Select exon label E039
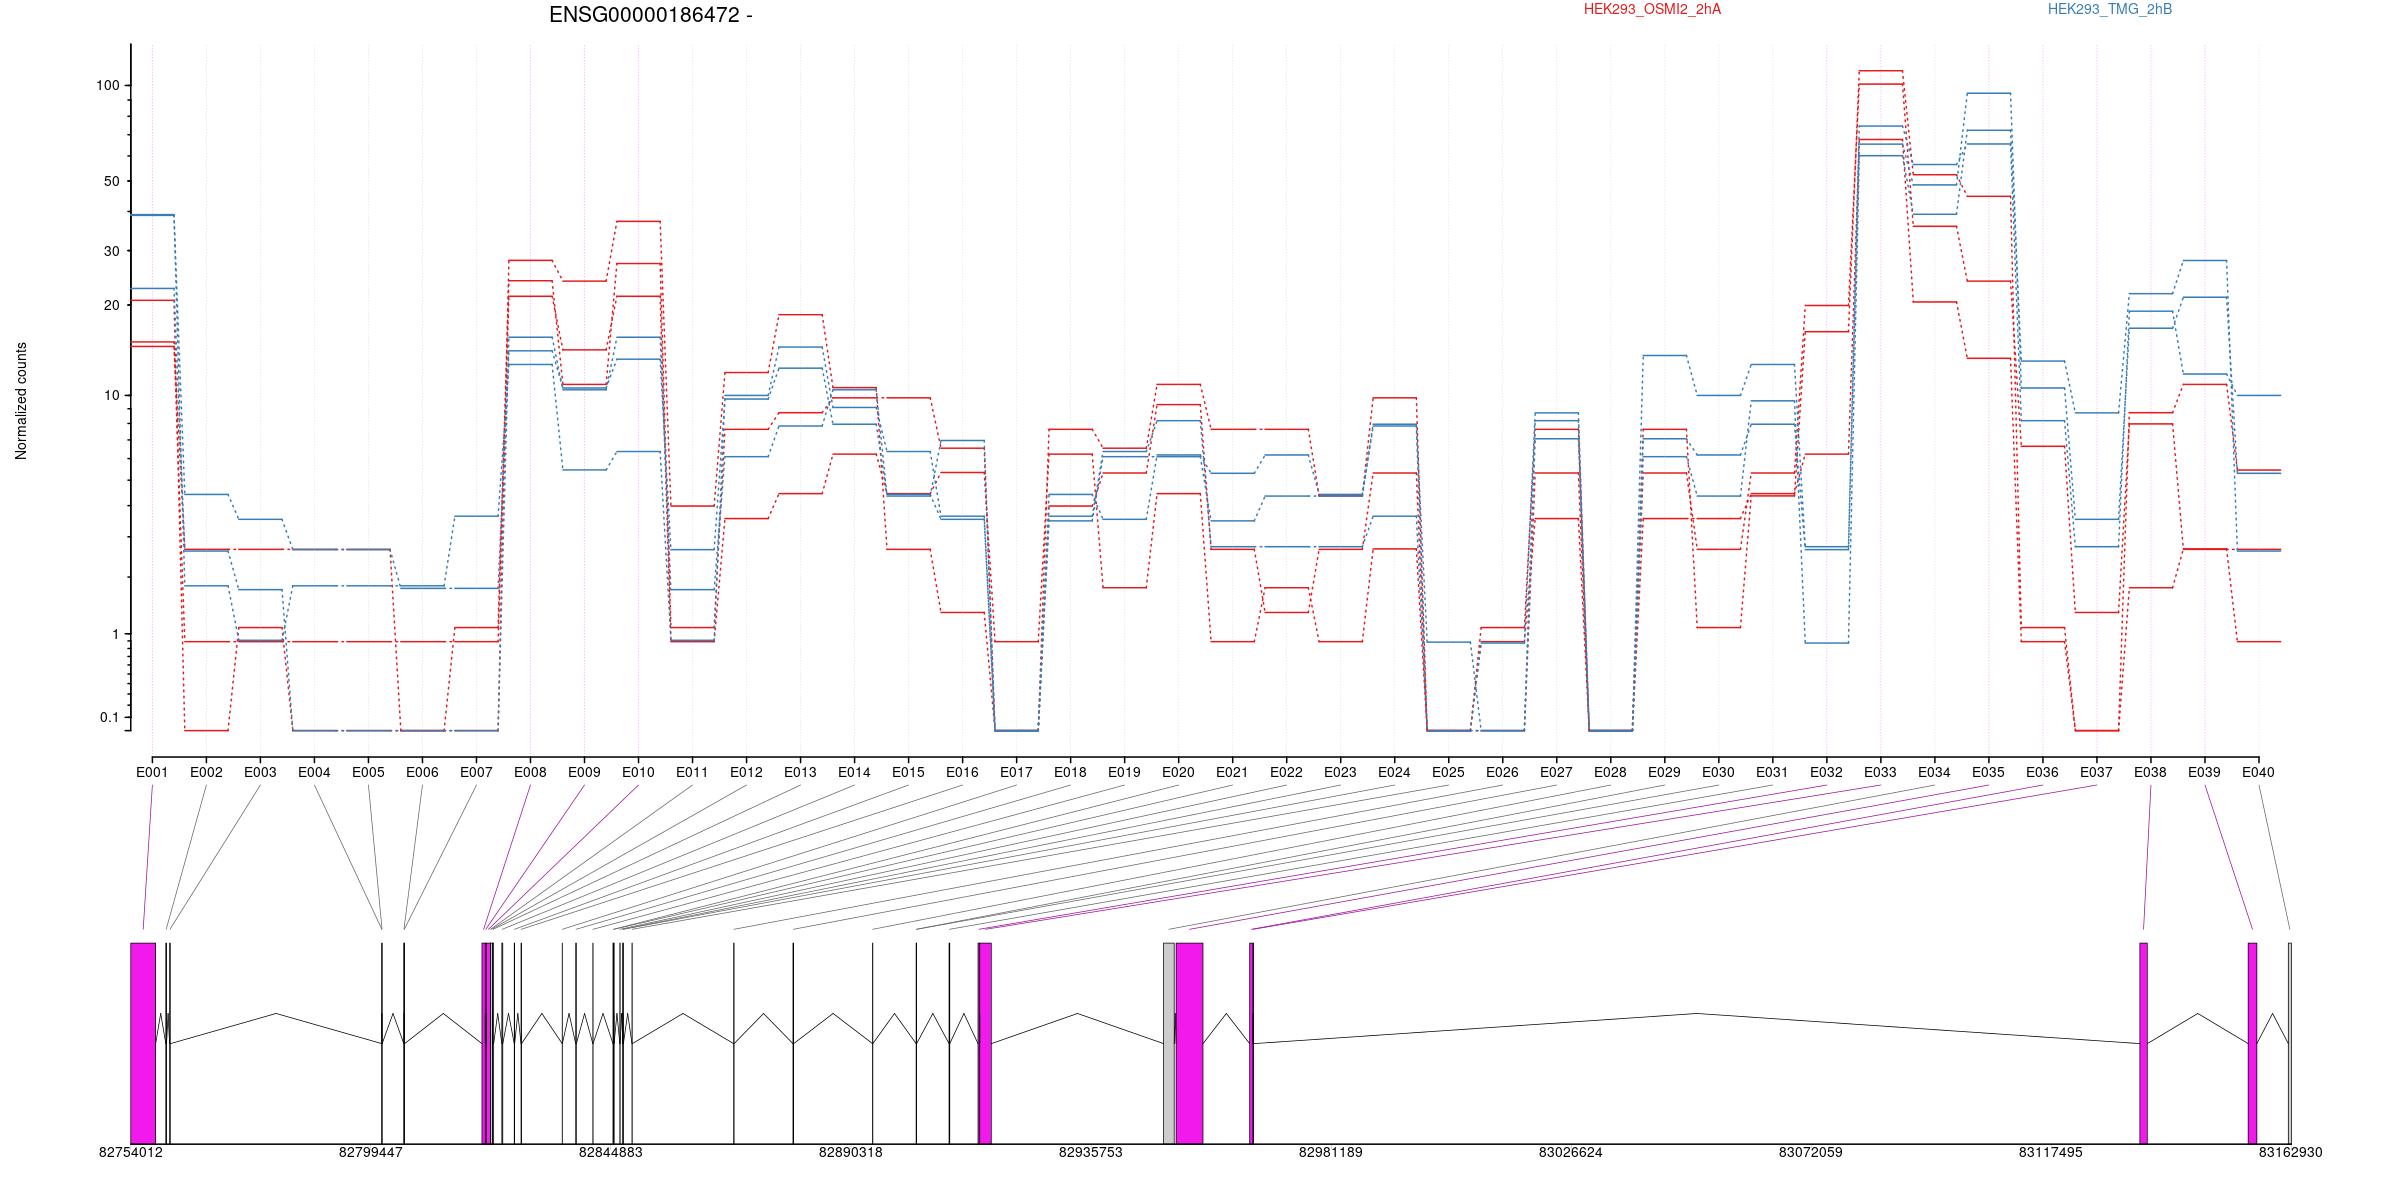 (x=2204, y=772)
